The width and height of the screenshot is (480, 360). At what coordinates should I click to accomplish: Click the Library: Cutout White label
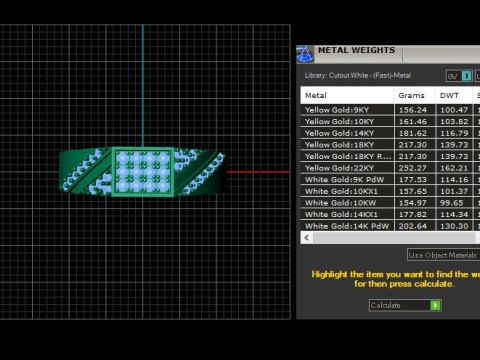pos(358,76)
